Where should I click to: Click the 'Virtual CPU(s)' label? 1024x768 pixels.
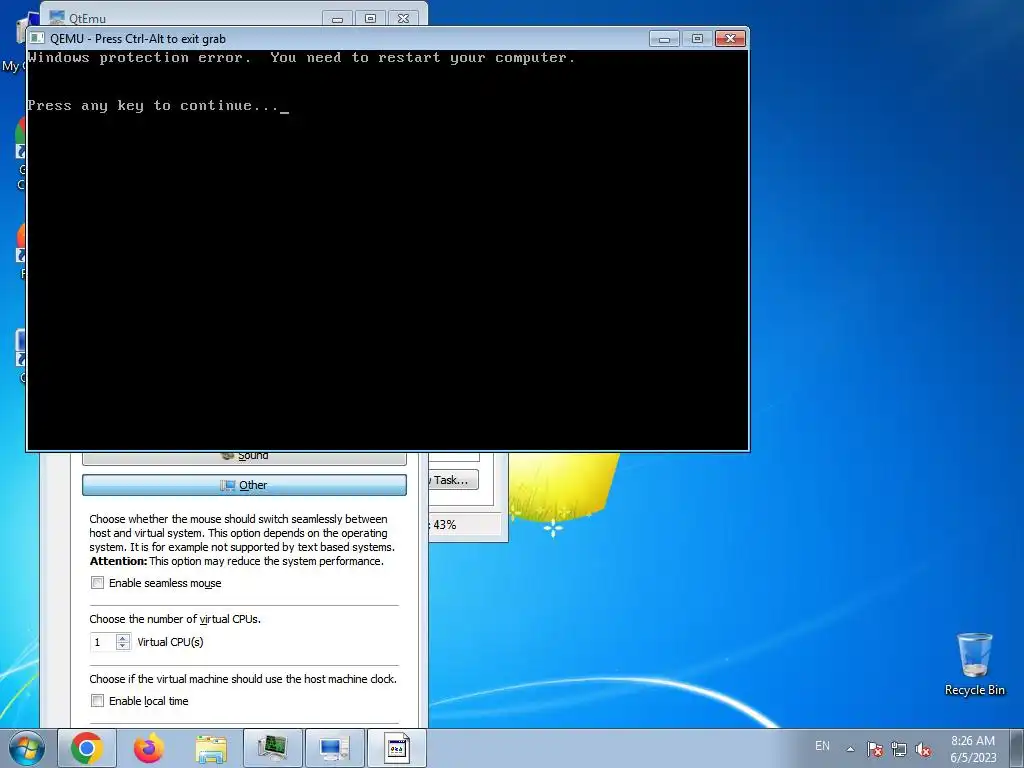point(170,642)
